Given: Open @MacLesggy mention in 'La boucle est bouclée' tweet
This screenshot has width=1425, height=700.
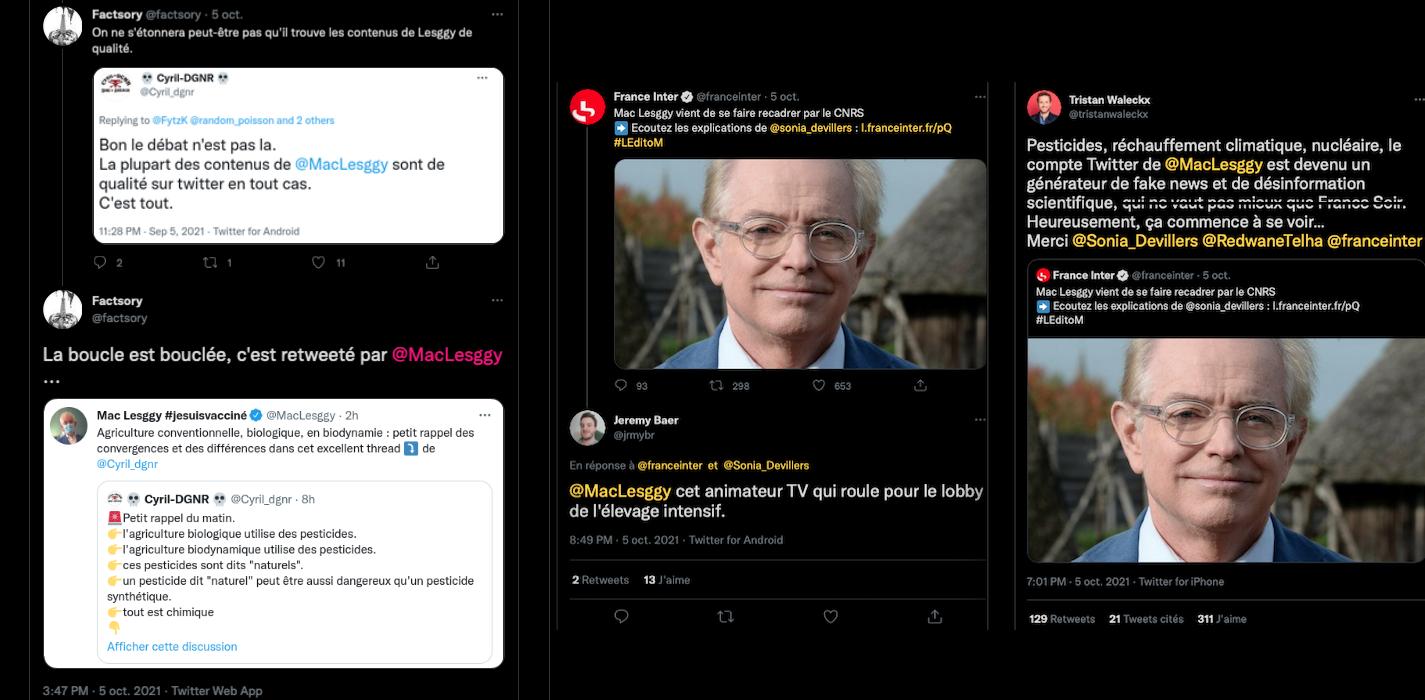Looking at the screenshot, I should pyautogui.click(x=447, y=355).
